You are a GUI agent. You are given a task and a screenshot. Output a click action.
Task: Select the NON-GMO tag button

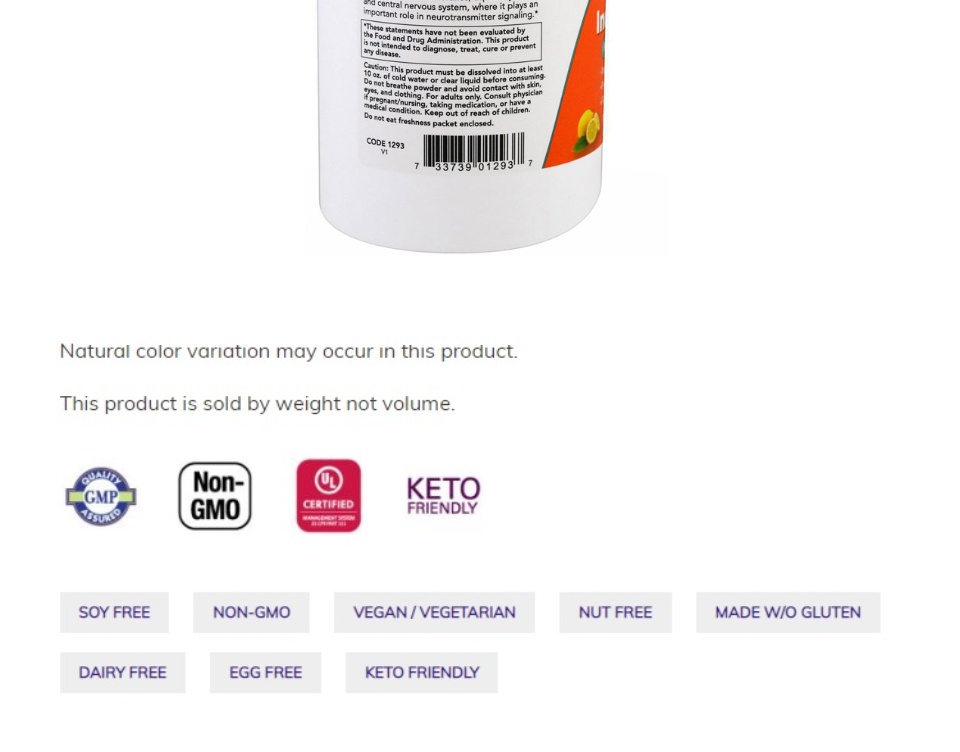tap(252, 612)
